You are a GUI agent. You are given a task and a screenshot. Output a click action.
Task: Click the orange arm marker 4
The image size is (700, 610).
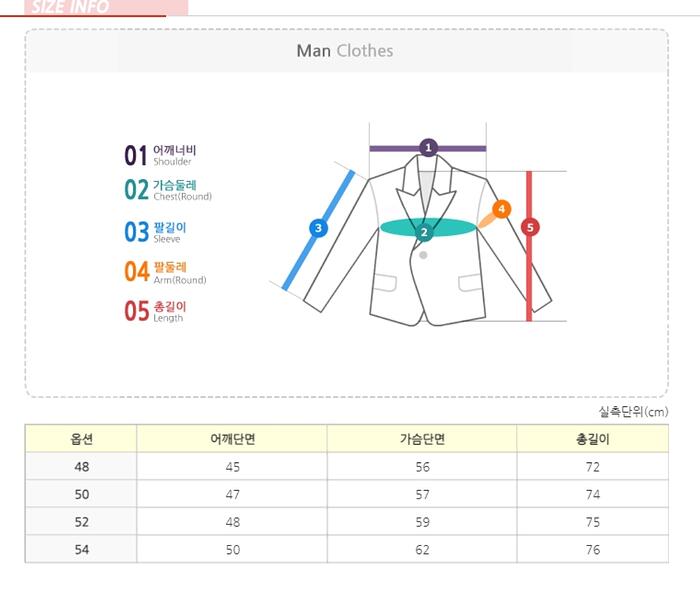(501, 209)
